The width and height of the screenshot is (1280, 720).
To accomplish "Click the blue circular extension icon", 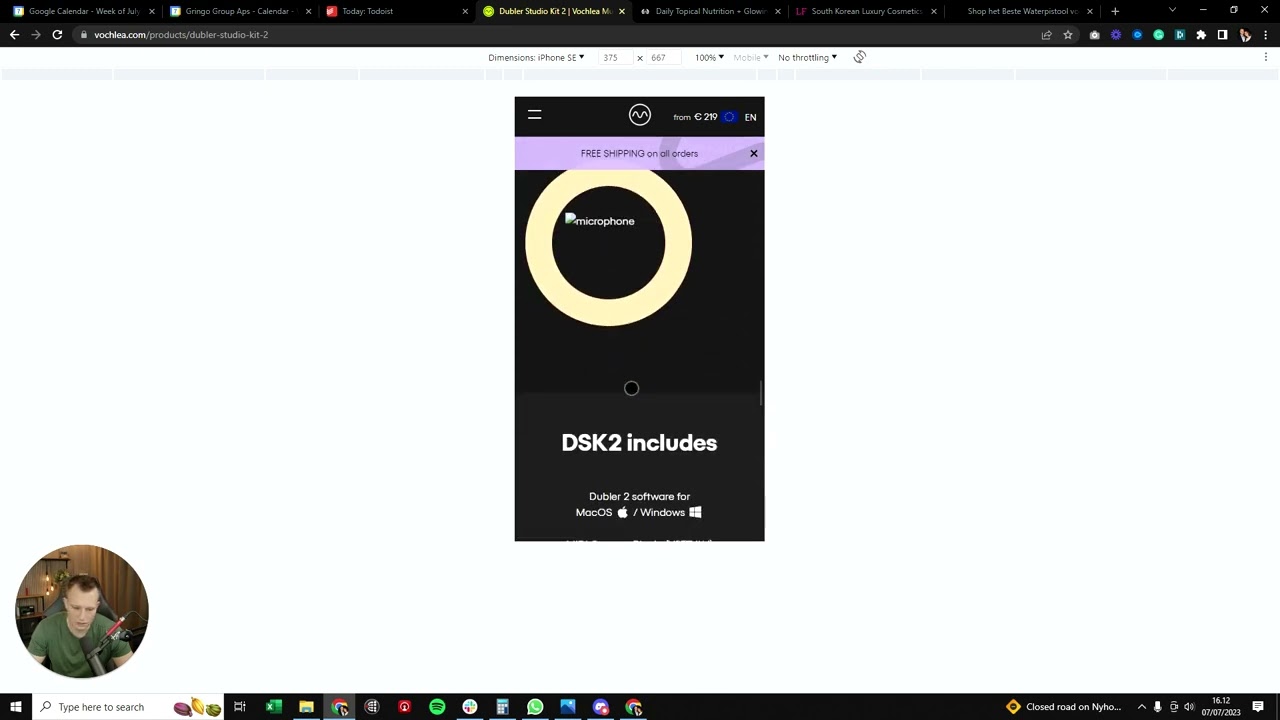I will pos(1137,34).
